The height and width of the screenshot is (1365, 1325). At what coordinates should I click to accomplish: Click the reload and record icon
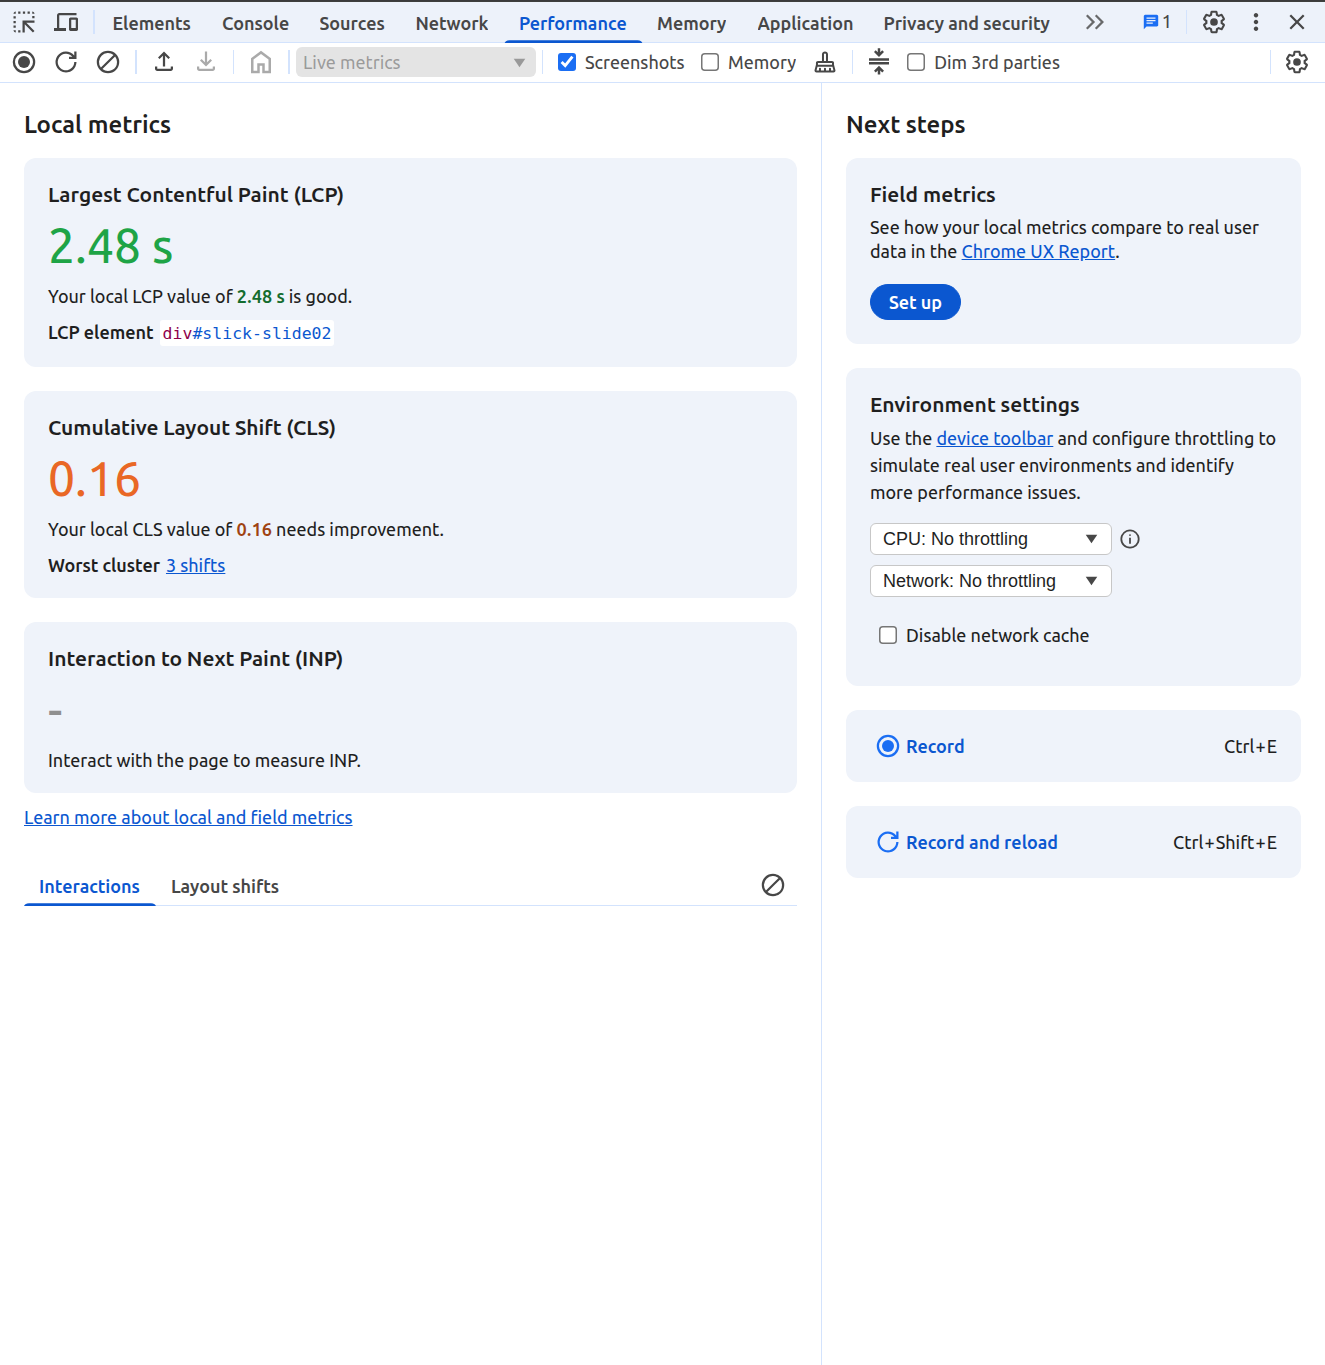pyautogui.click(x=66, y=62)
